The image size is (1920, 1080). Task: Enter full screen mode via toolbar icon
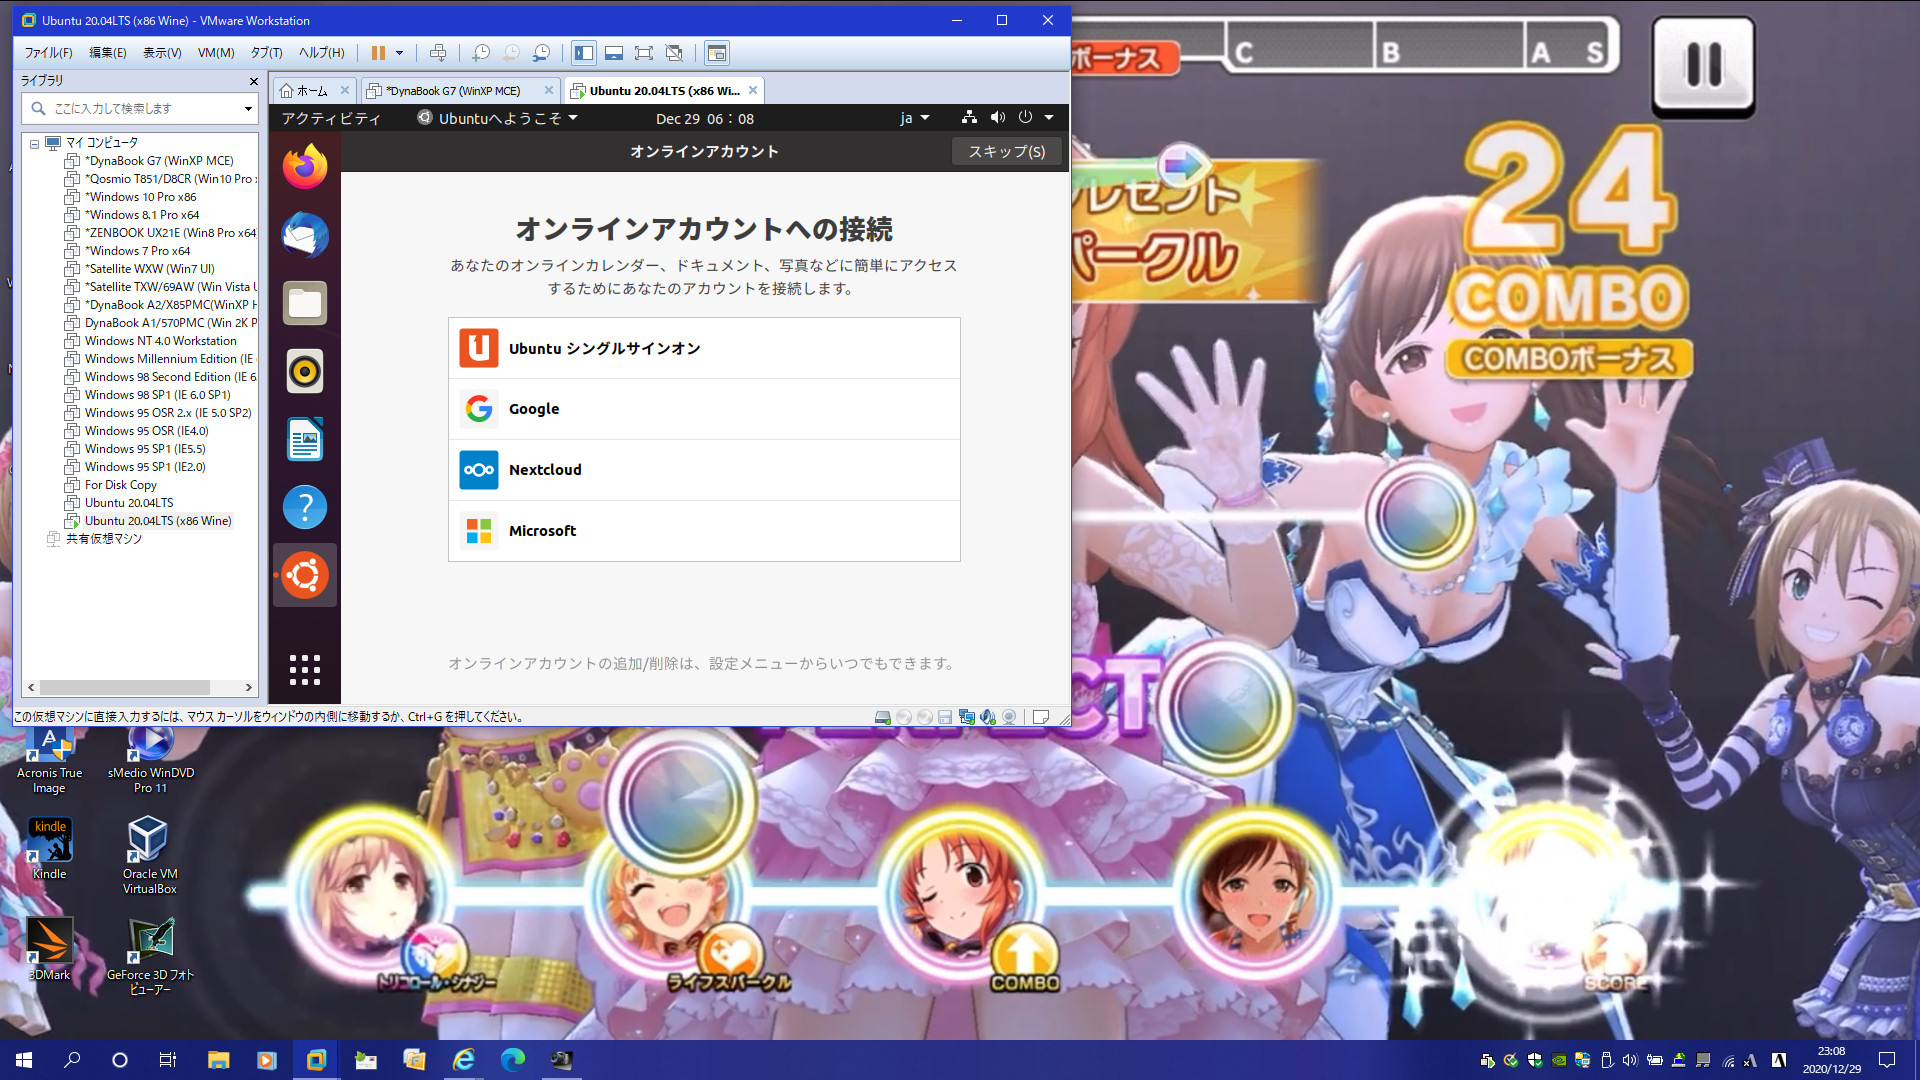pos(644,53)
